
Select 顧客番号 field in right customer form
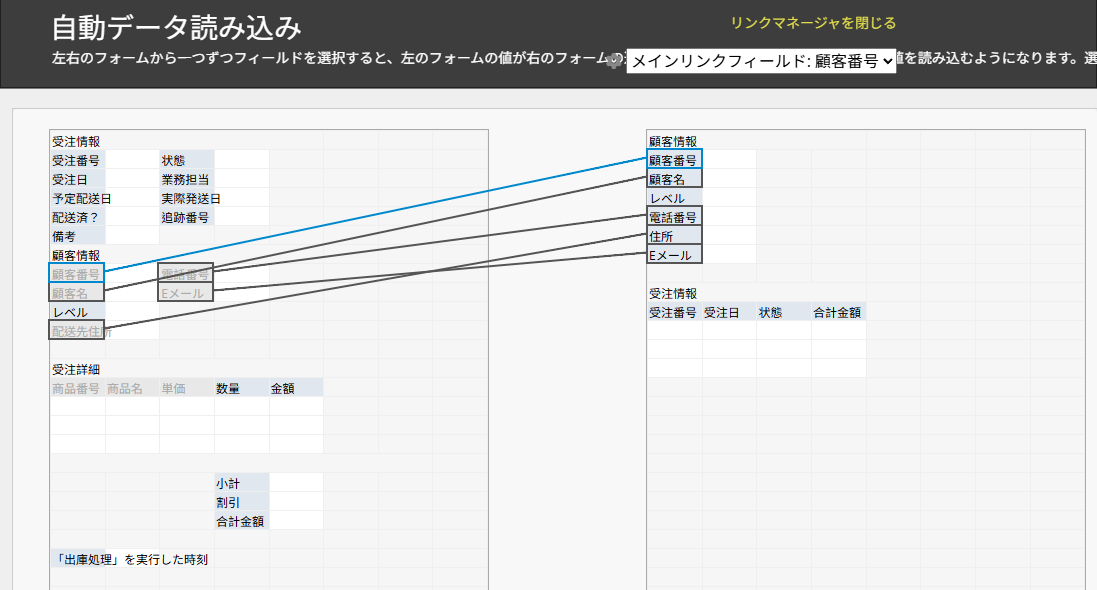[x=674, y=160]
